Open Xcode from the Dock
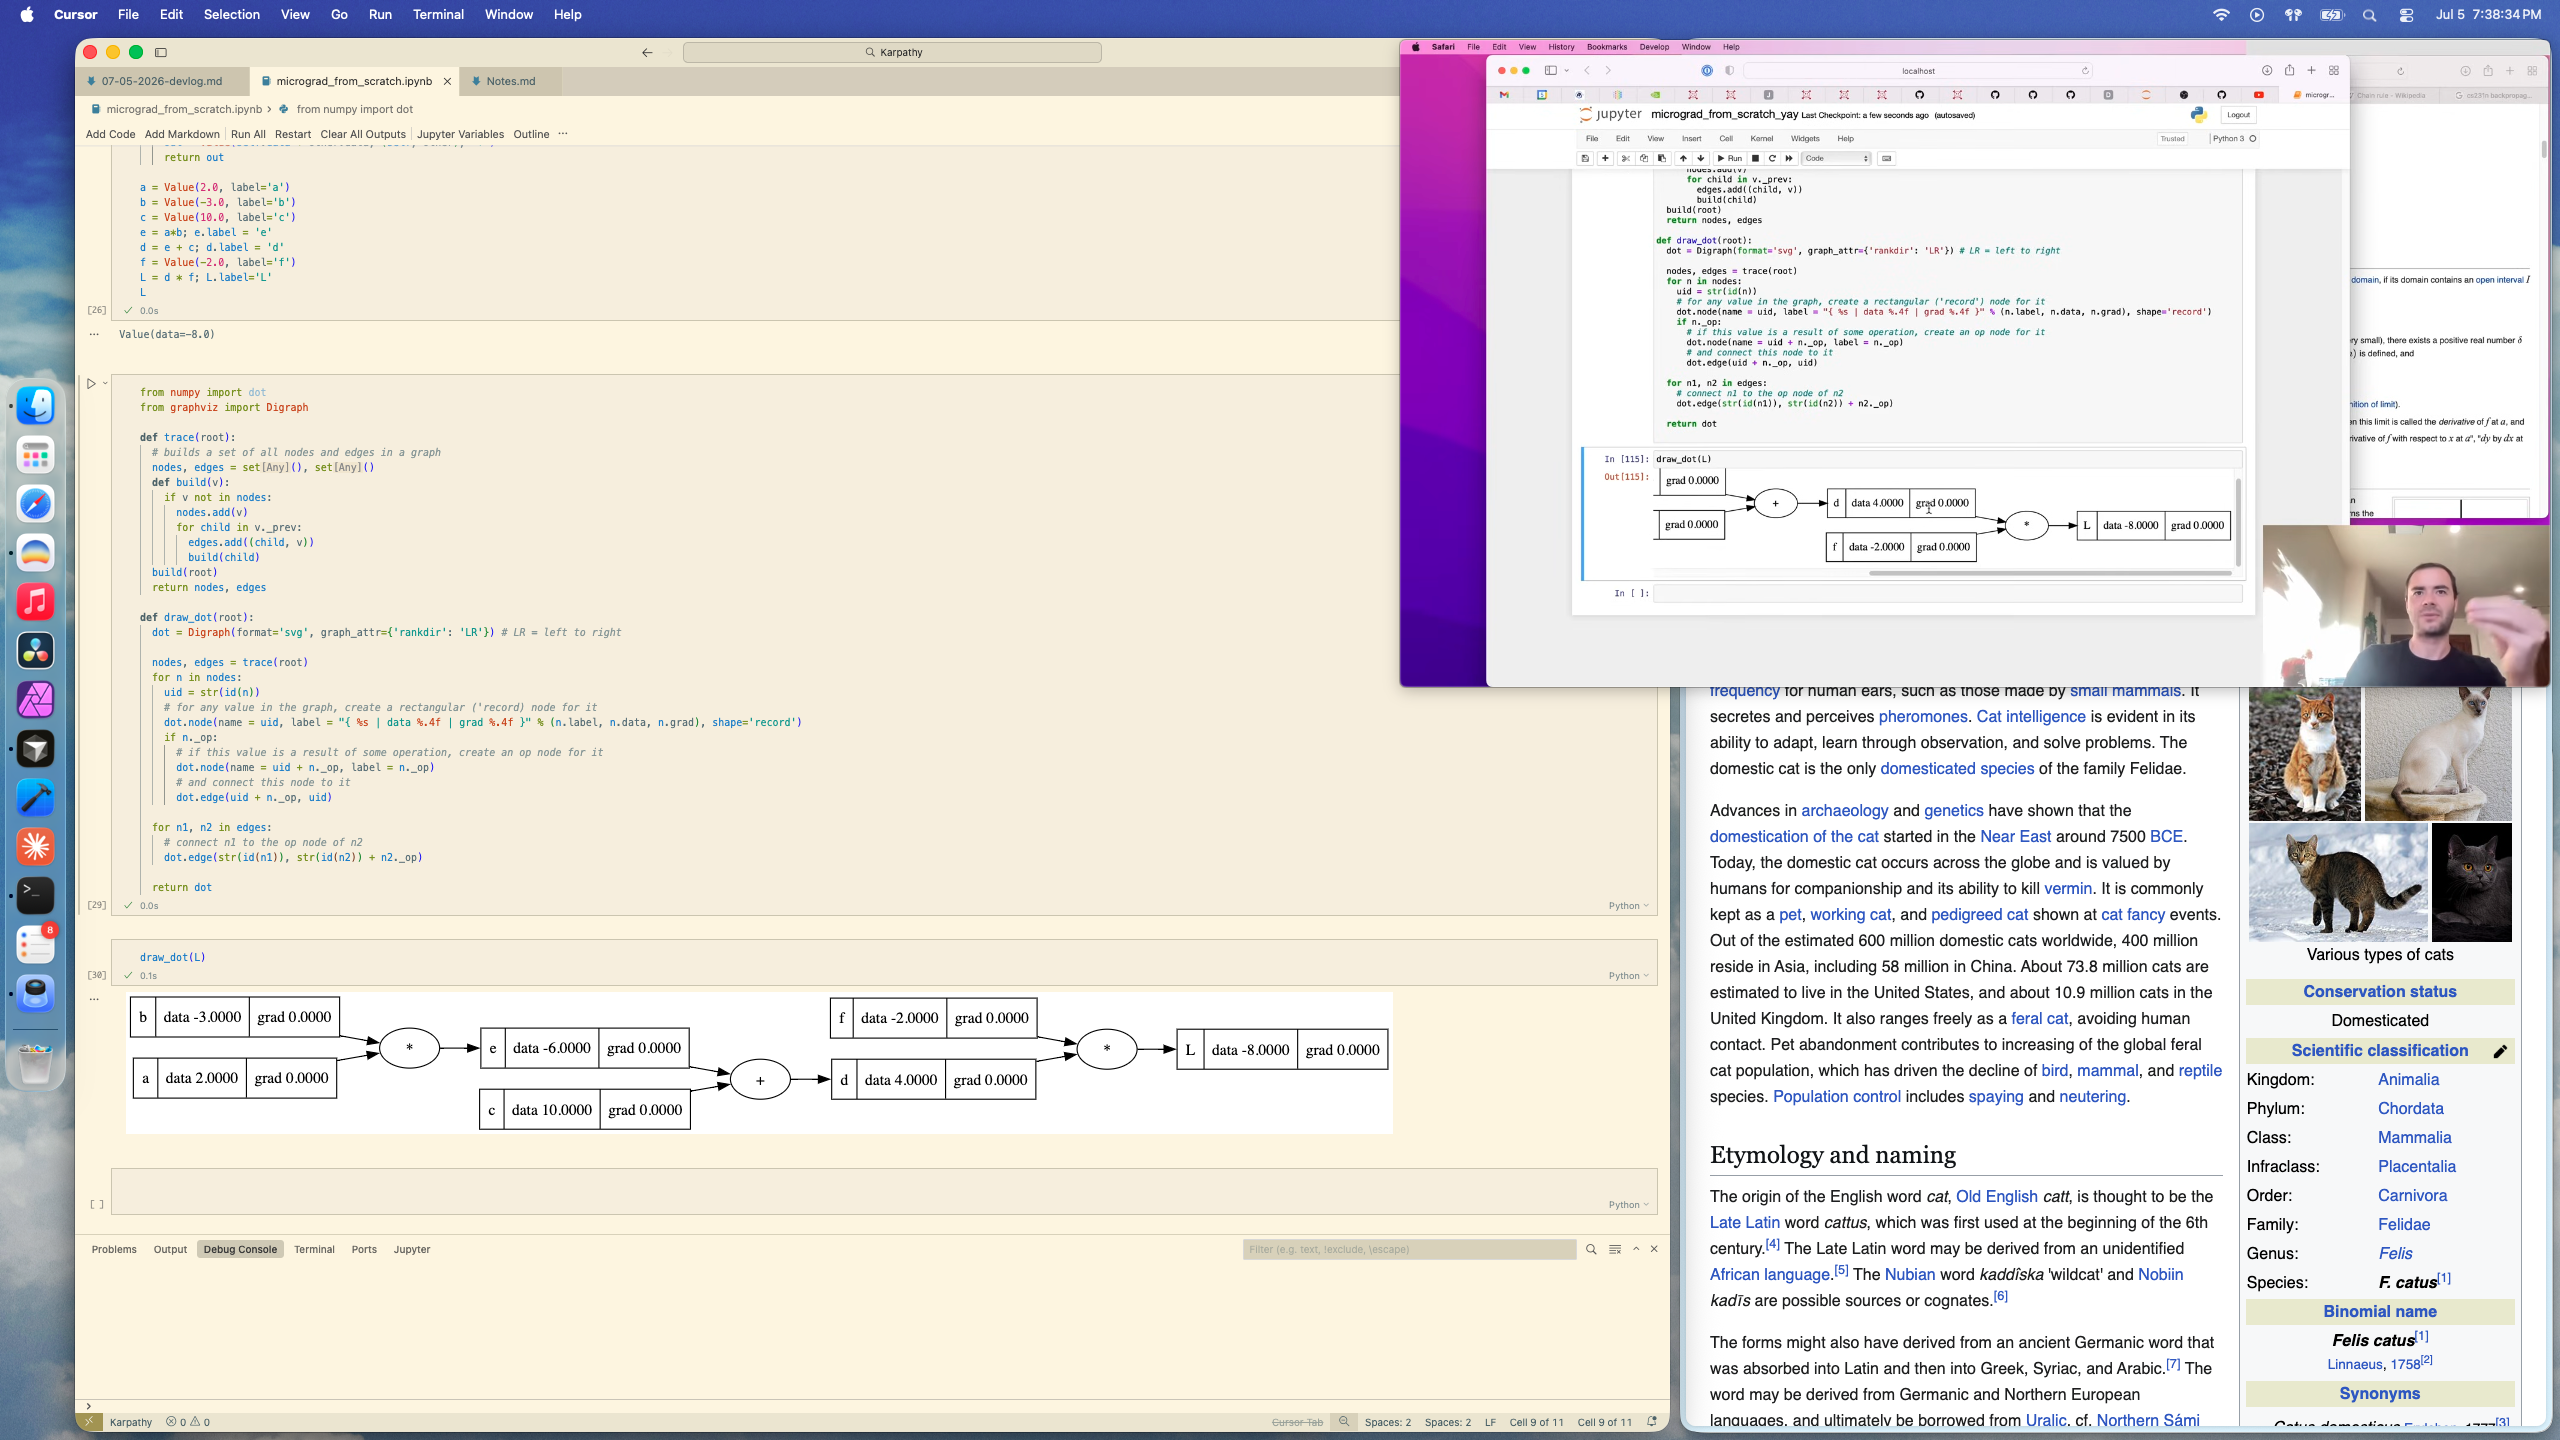 pos(36,798)
